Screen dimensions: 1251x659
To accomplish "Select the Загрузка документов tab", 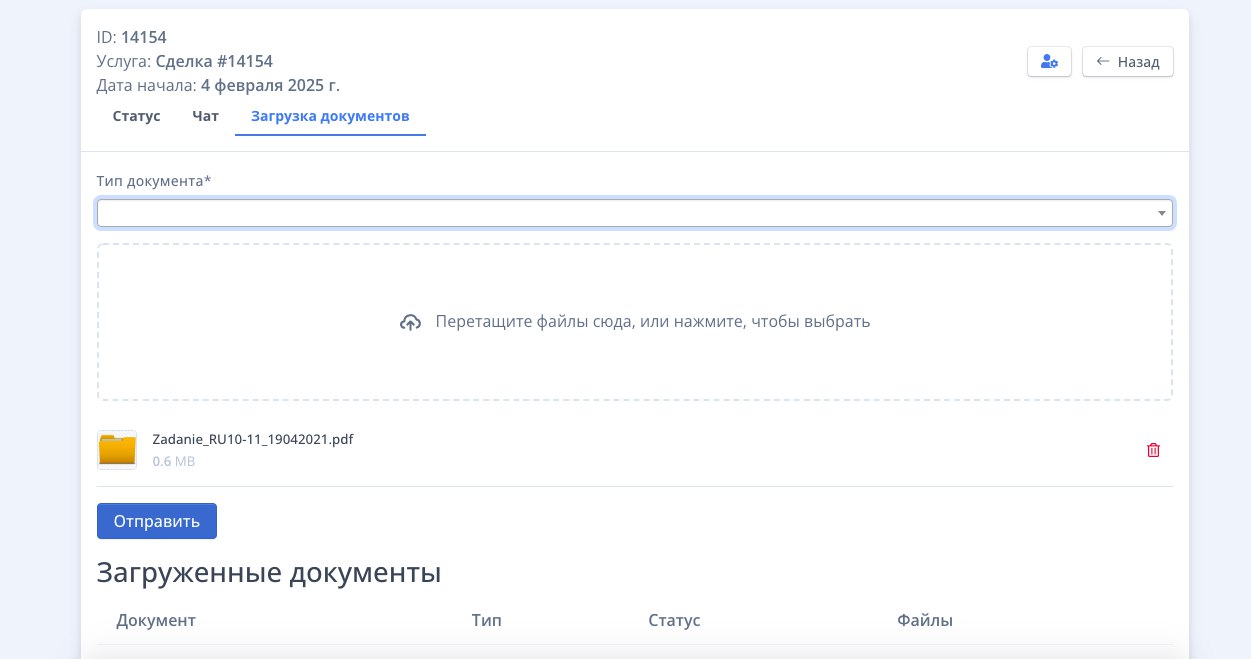I will click(330, 116).
